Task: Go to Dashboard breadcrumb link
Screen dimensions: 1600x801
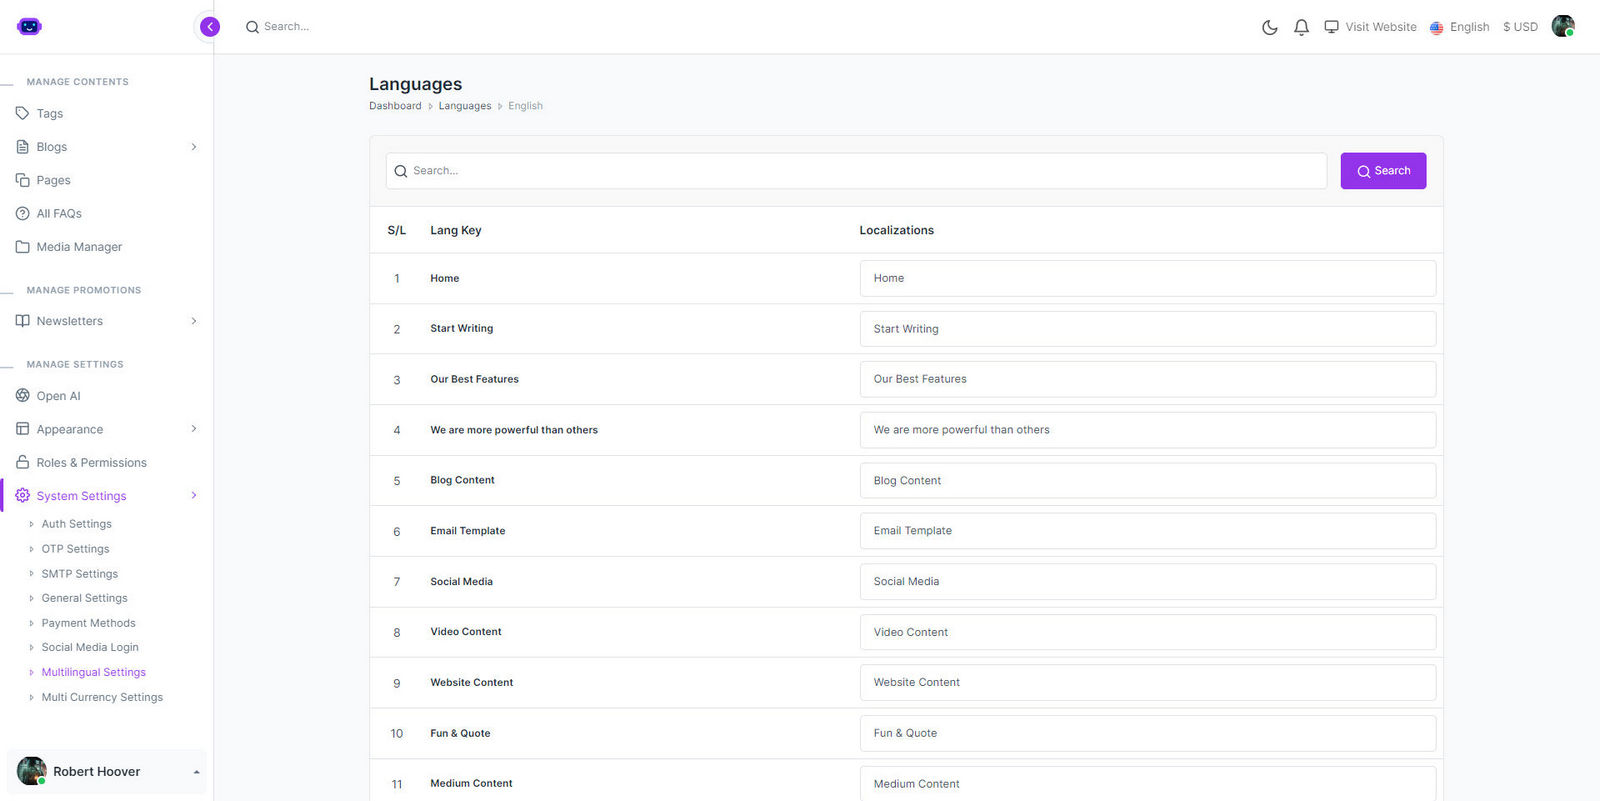Action: pos(395,106)
